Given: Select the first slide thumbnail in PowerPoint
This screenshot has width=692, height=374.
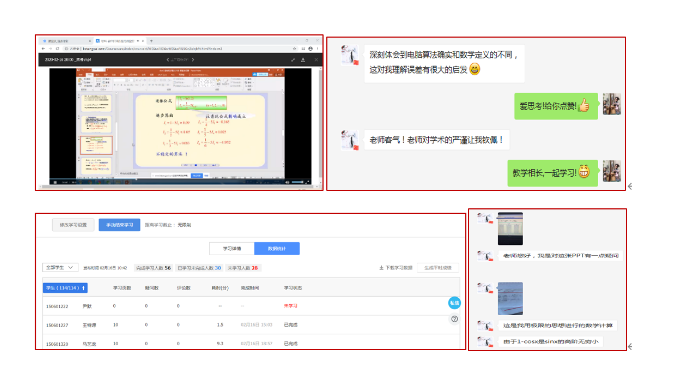Looking at the screenshot, I should click(97, 103).
